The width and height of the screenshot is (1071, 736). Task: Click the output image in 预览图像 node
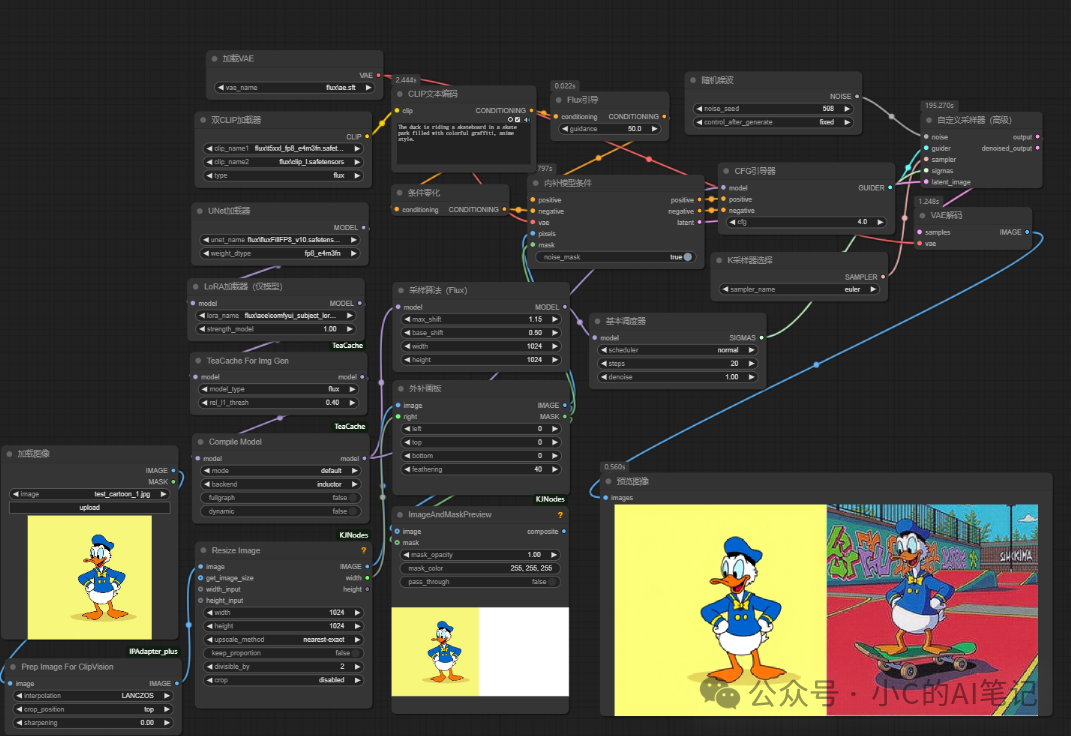point(826,610)
